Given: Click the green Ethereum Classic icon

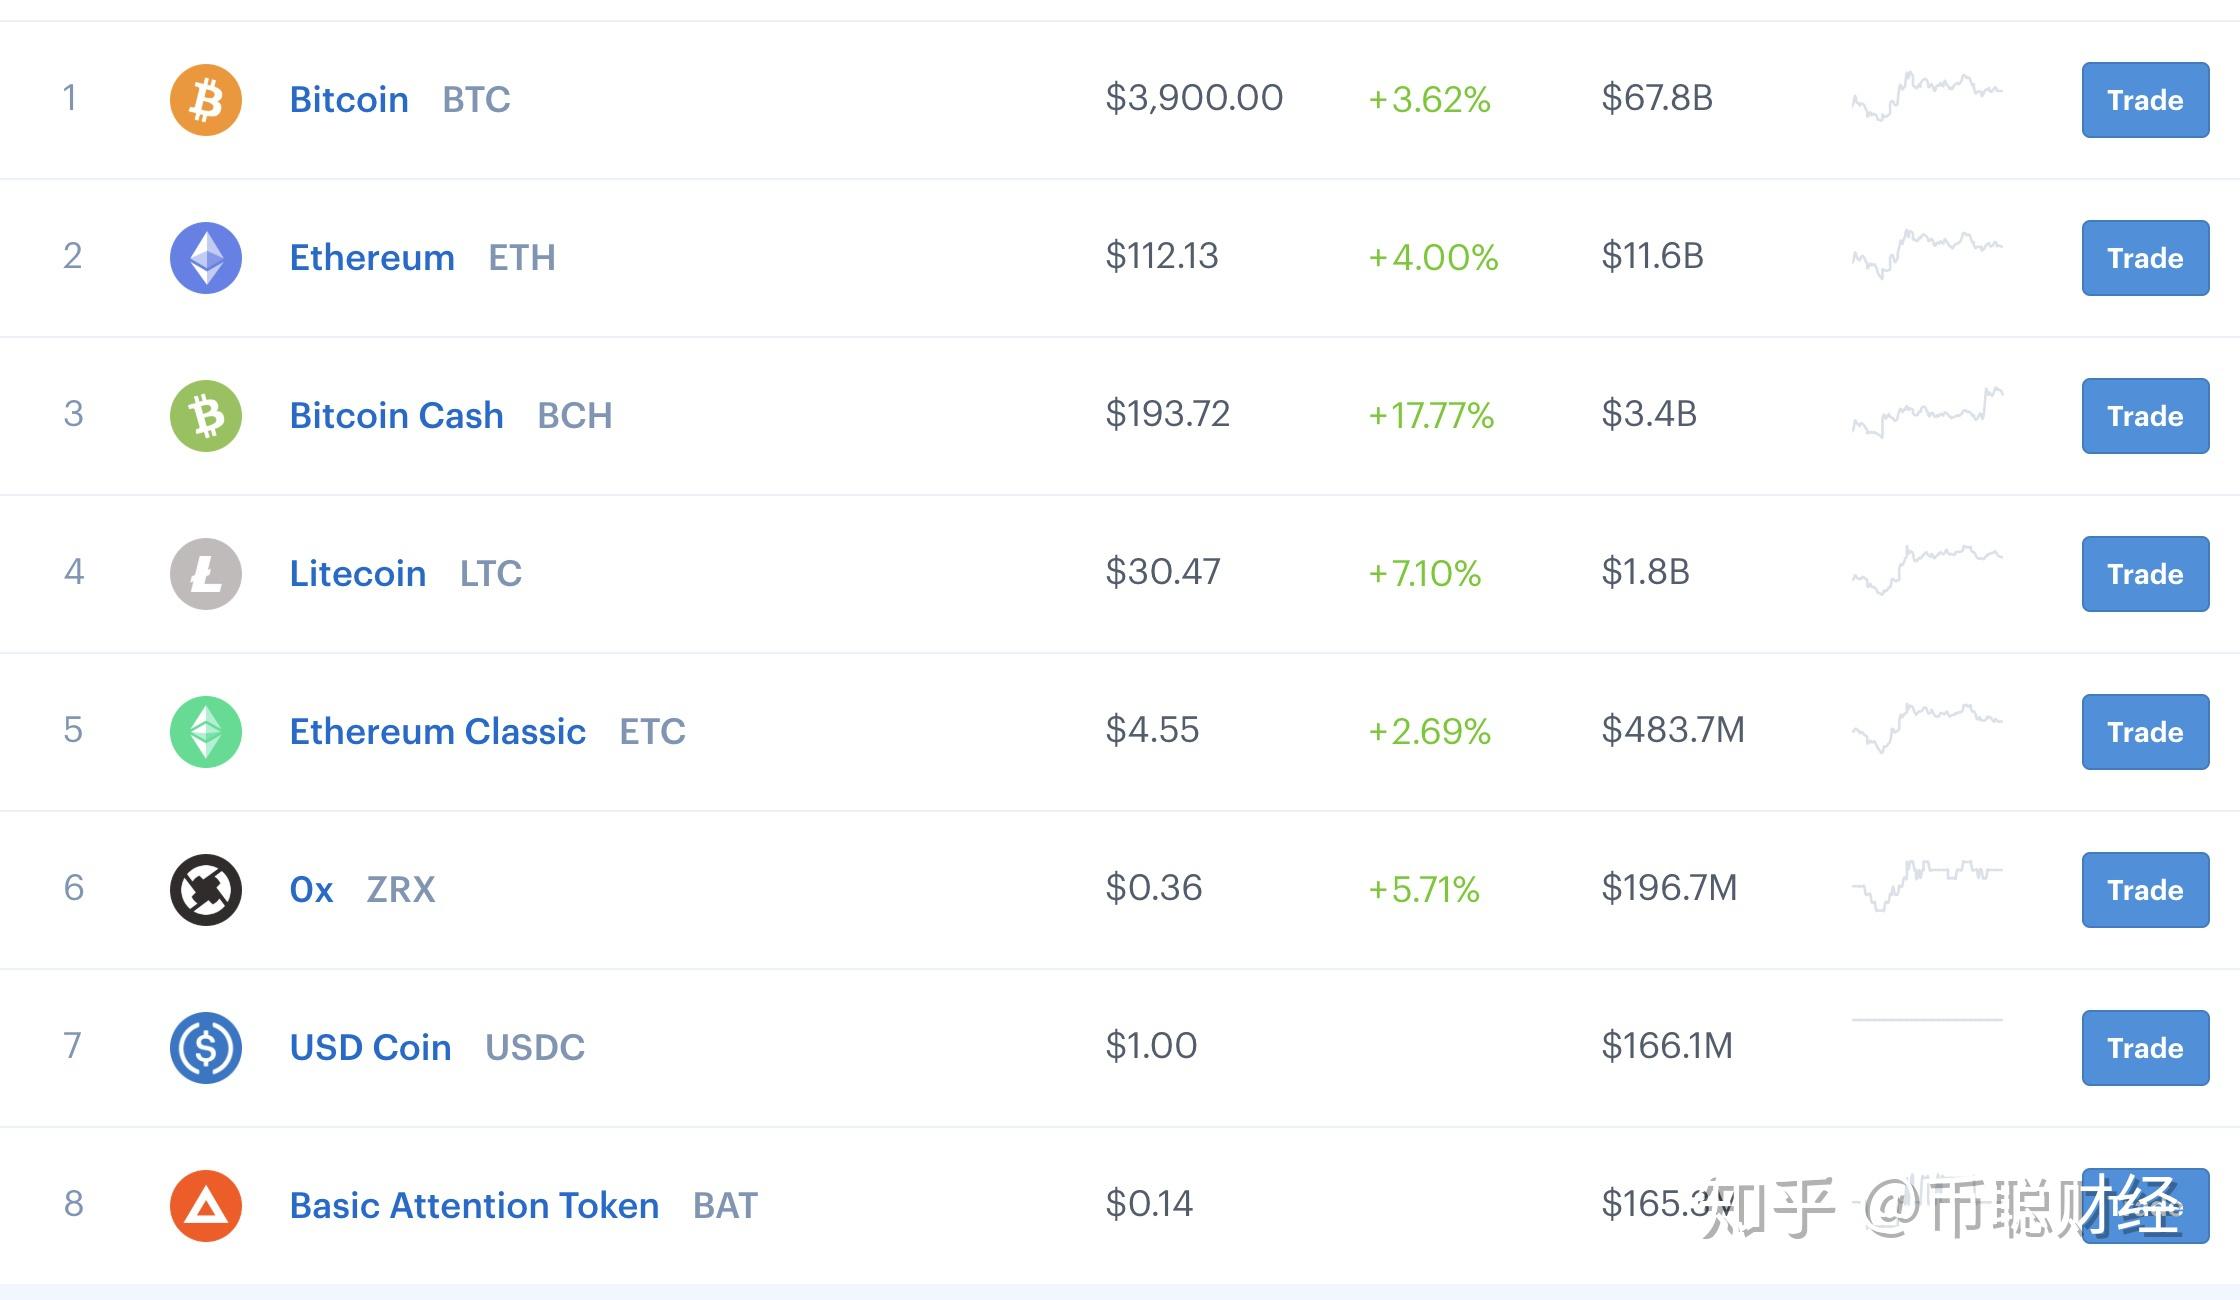Looking at the screenshot, I should (206, 732).
